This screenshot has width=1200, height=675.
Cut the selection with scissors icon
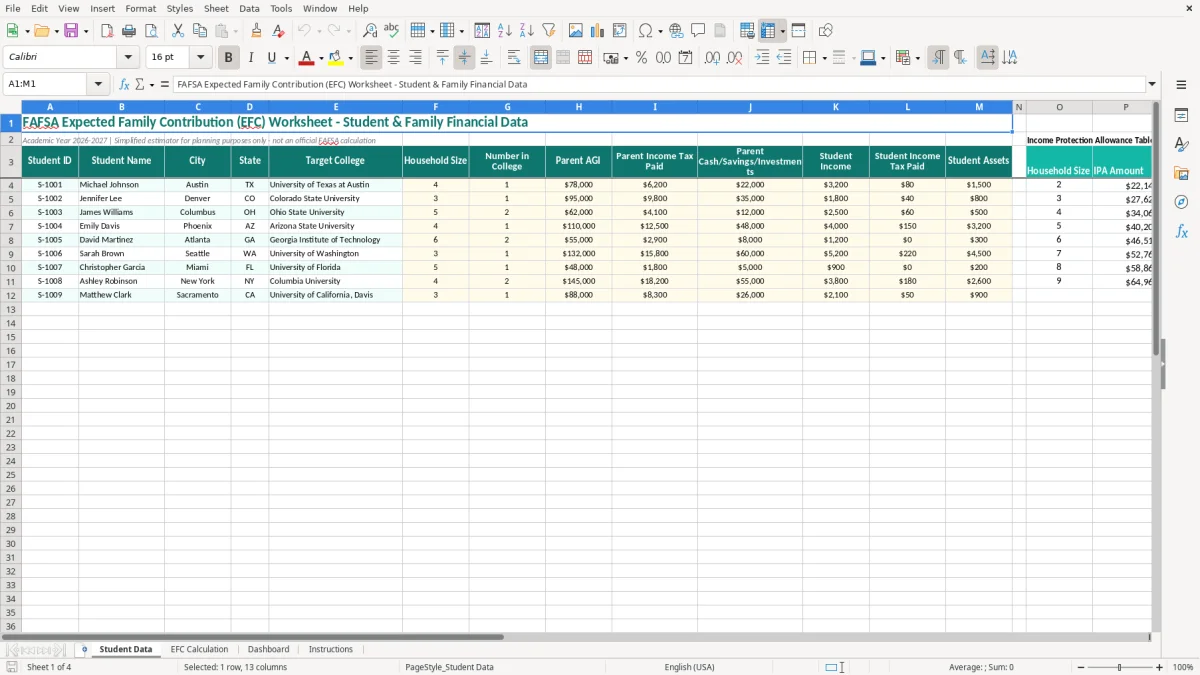178,31
